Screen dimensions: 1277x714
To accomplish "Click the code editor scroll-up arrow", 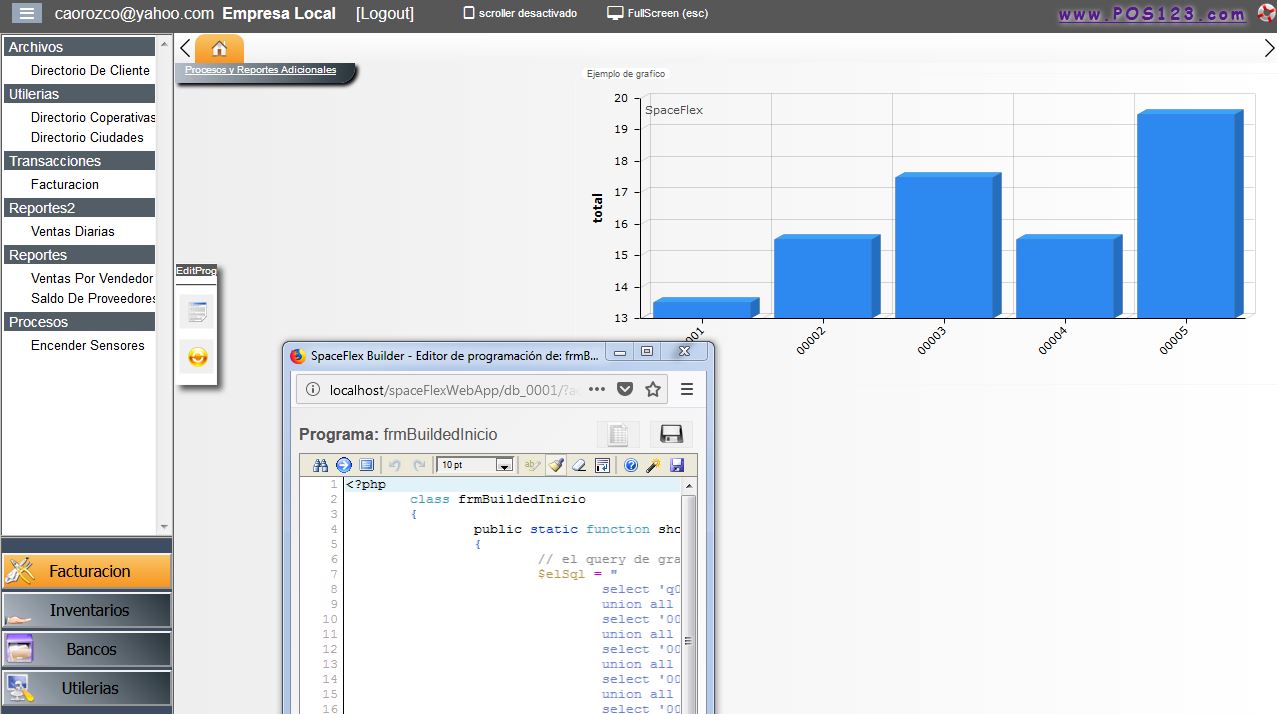I will click(688, 486).
